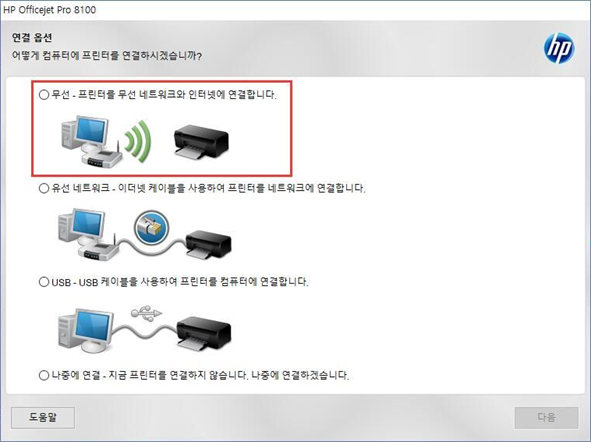Click the printer image in wireless option
Screen dimensions: 591x442
[201, 143]
